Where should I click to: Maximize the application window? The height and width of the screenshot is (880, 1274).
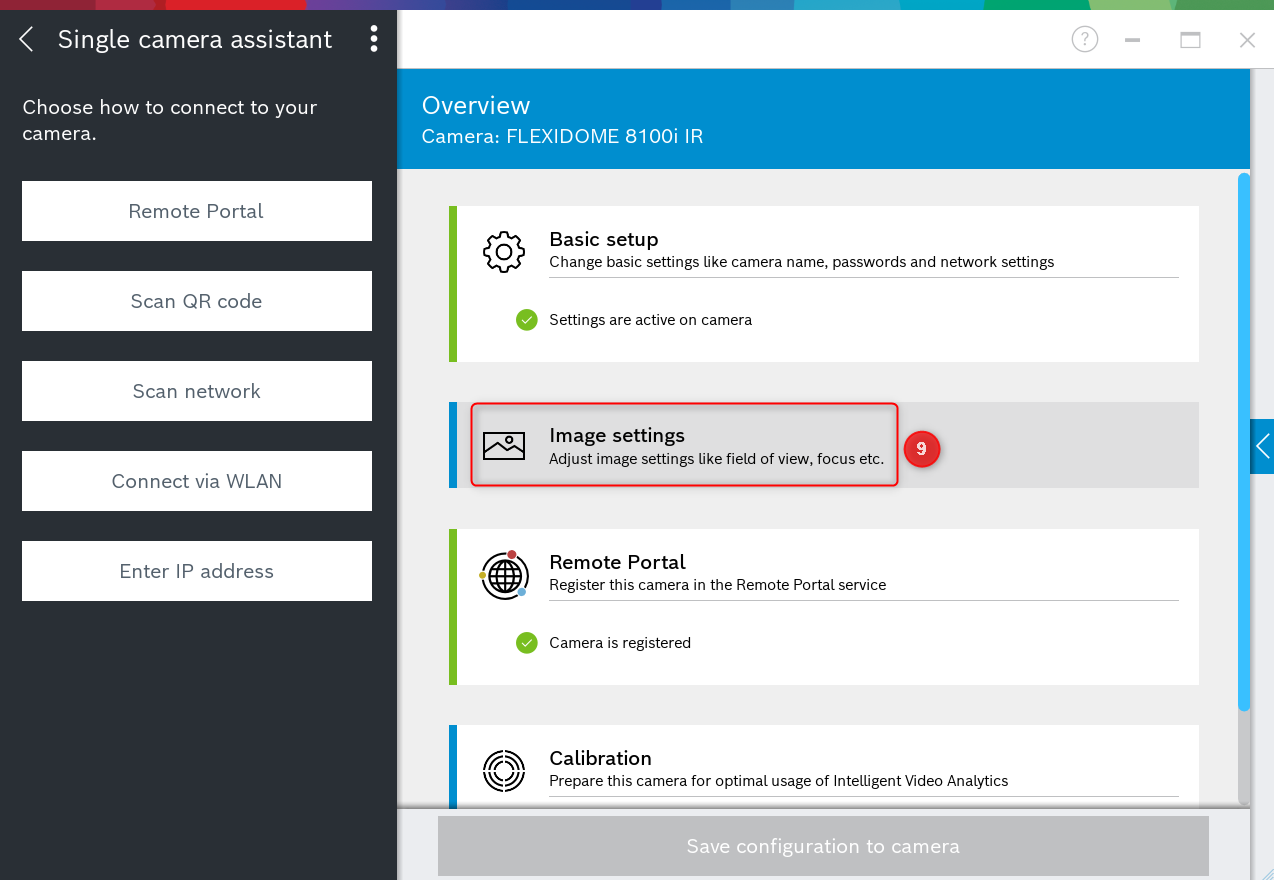pyautogui.click(x=1190, y=40)
